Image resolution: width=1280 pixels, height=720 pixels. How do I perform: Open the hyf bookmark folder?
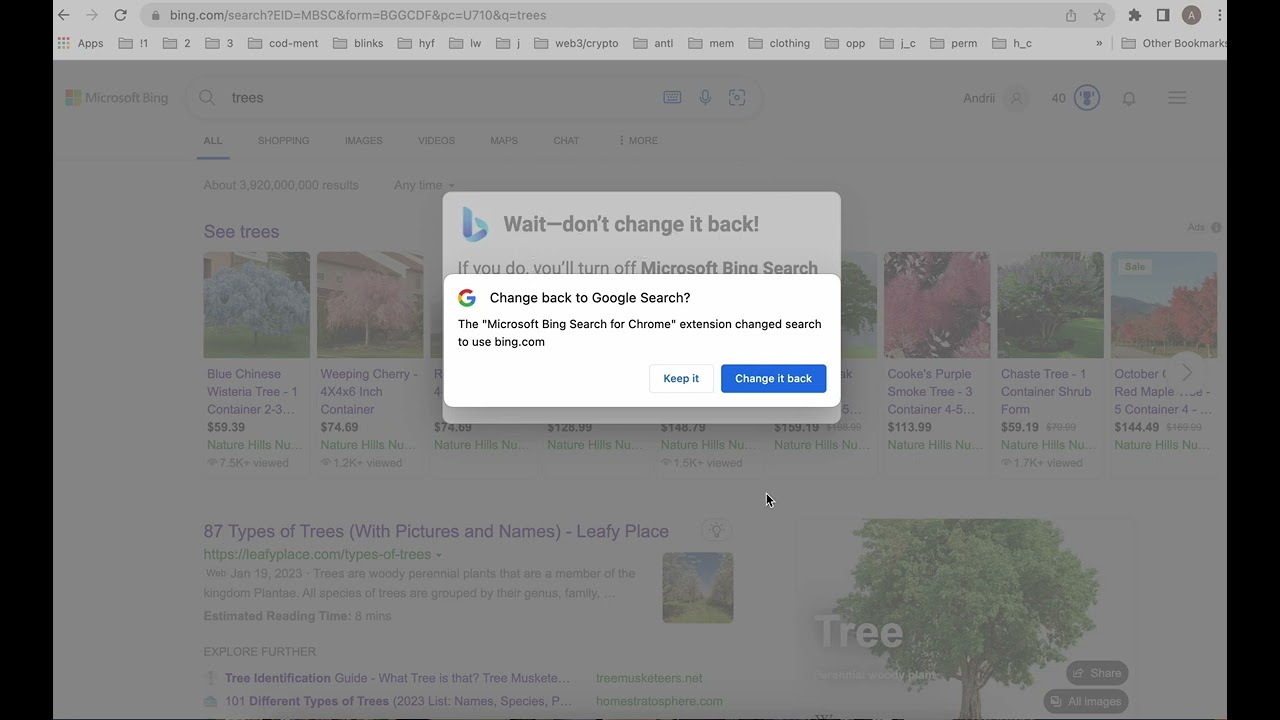(x=416, y=43)
